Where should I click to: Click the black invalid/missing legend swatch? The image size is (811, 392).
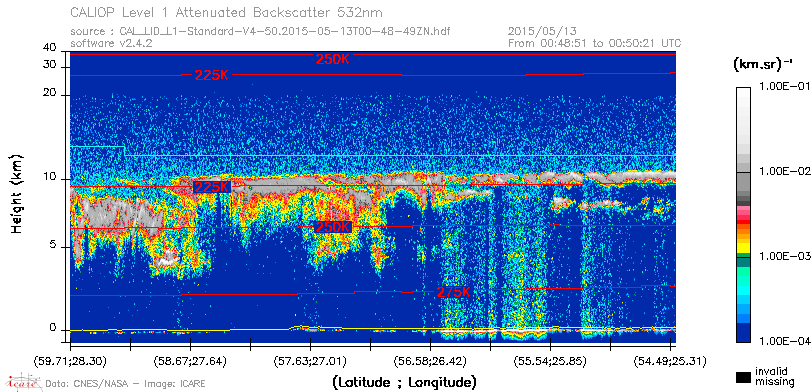click(x=744, y=377)
